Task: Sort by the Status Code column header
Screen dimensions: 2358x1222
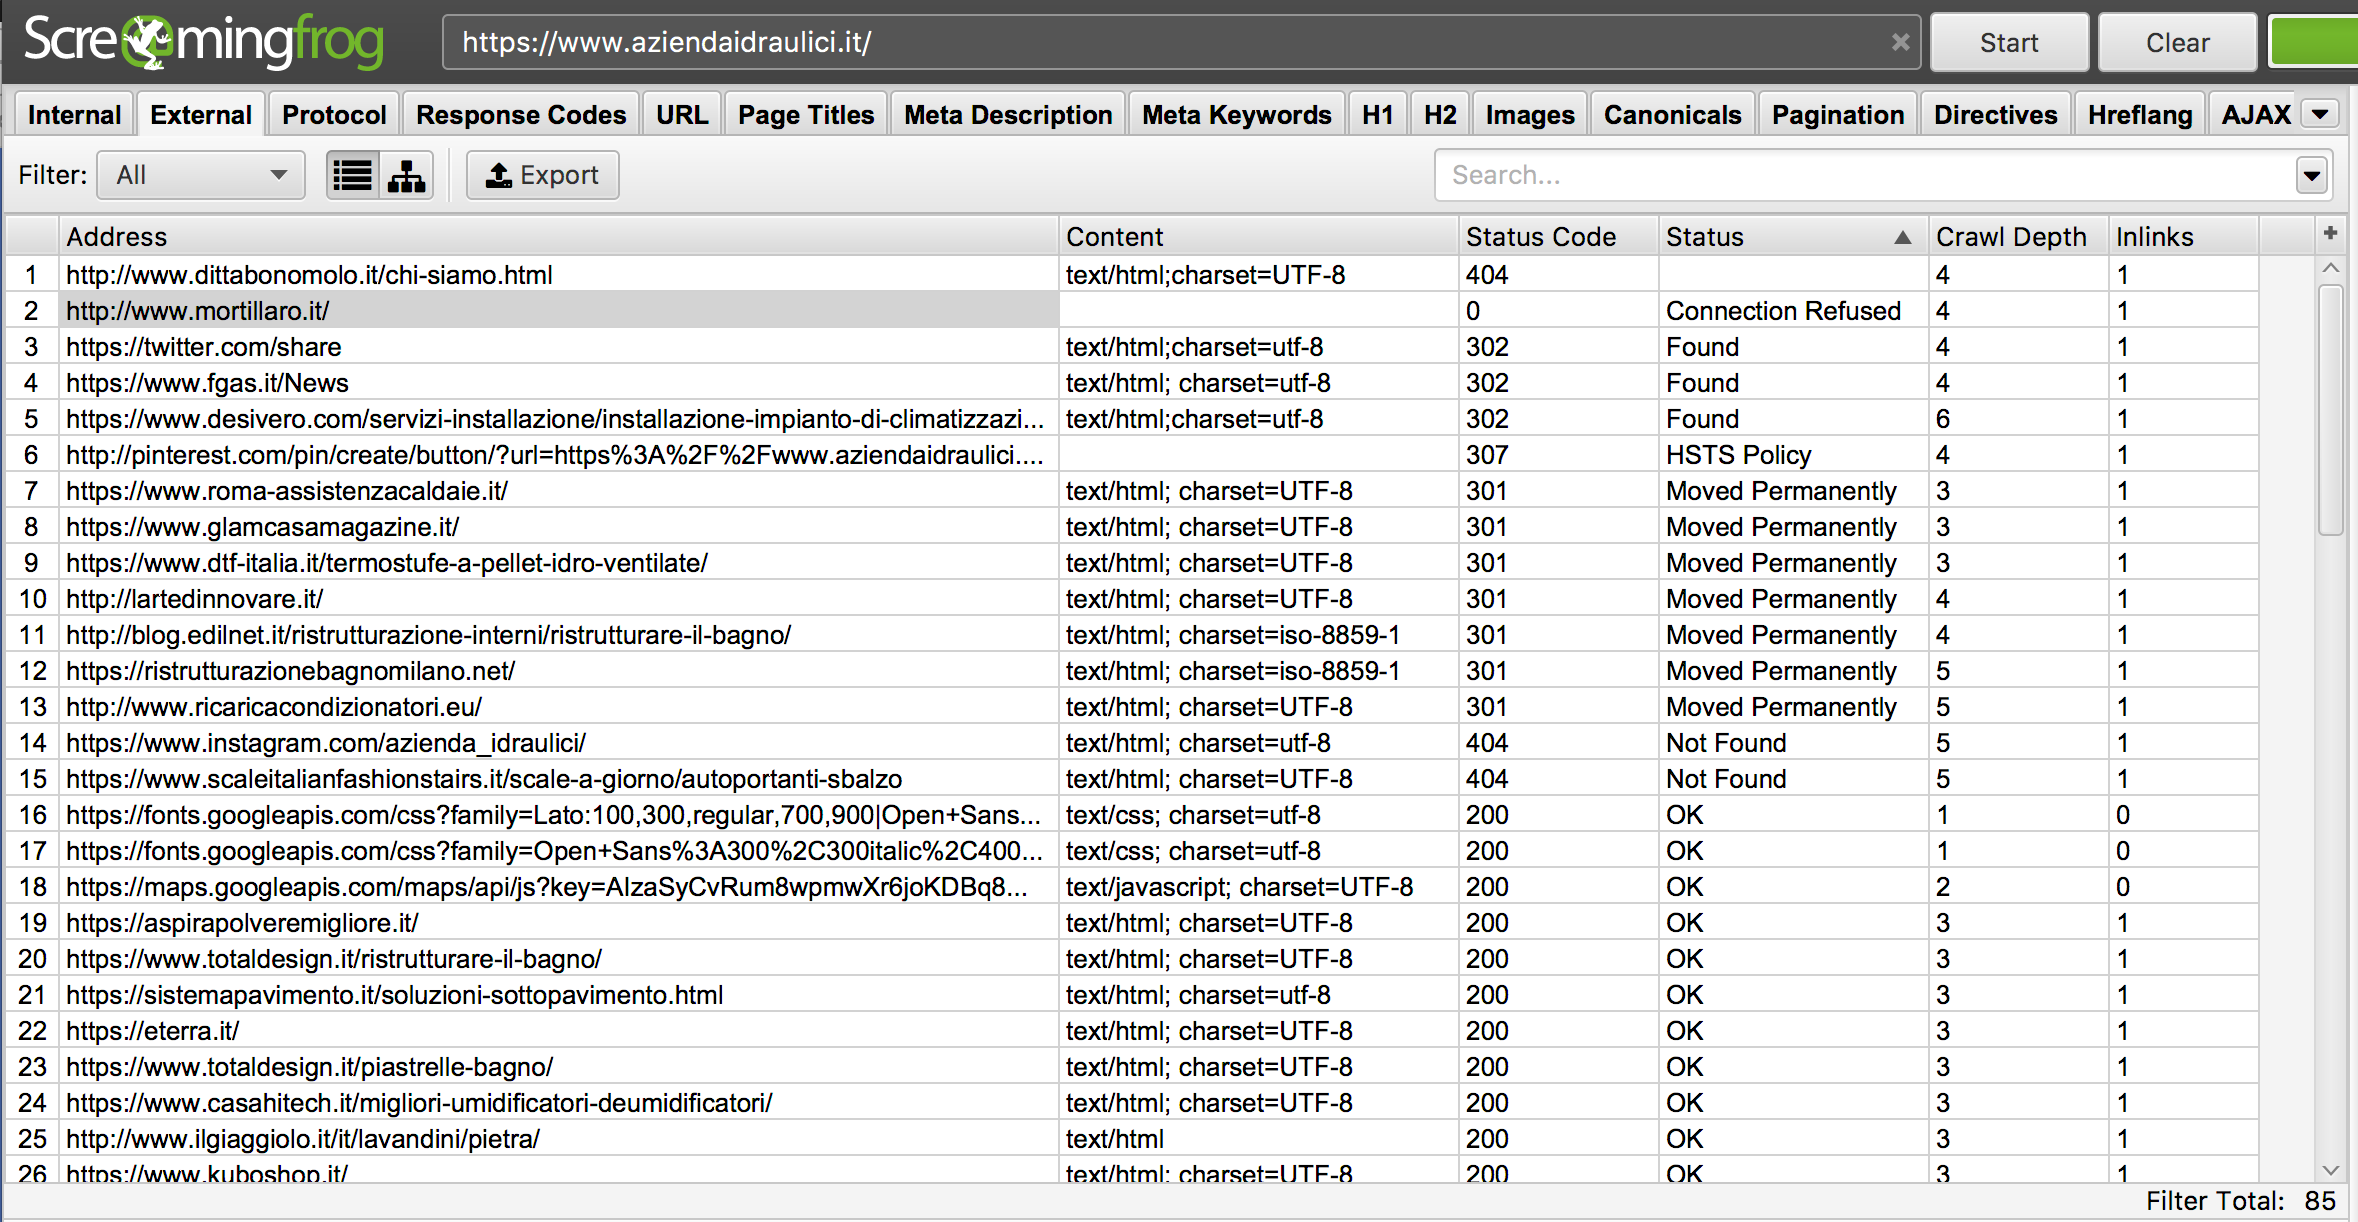Action: pos(1559,237)
